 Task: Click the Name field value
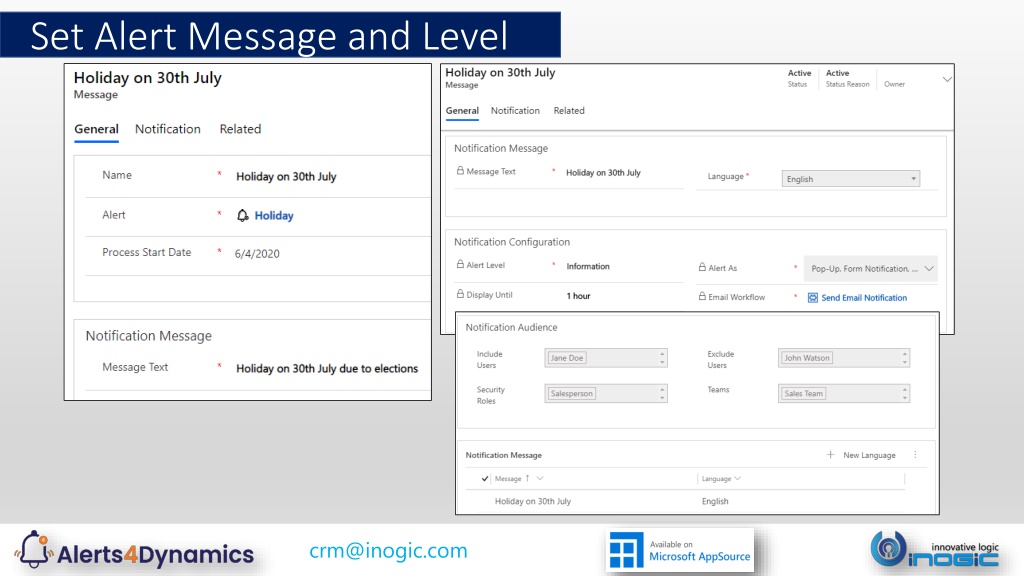tap(286, 176)
